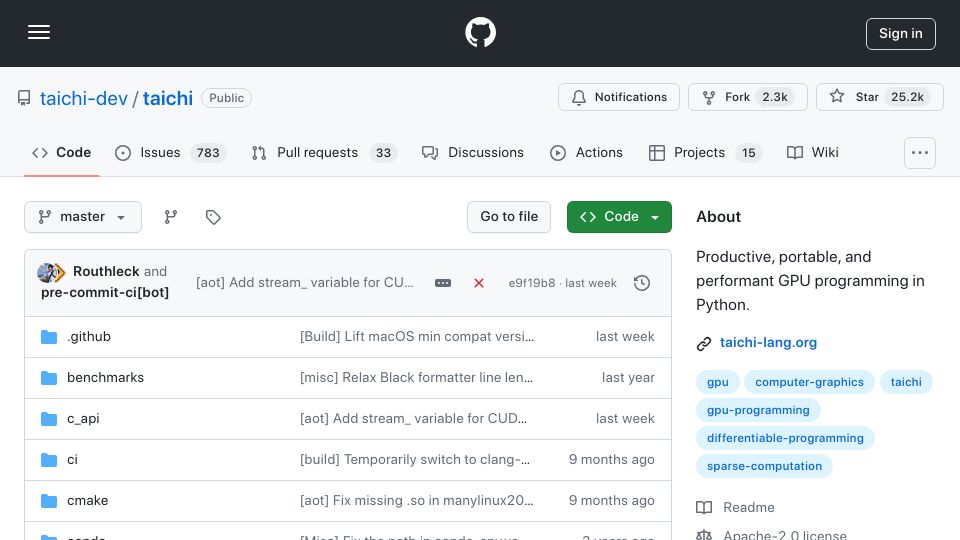Star the taichi repository
Image resolution: width=960 pixels, height=540 pixels.
coord(879,97)
